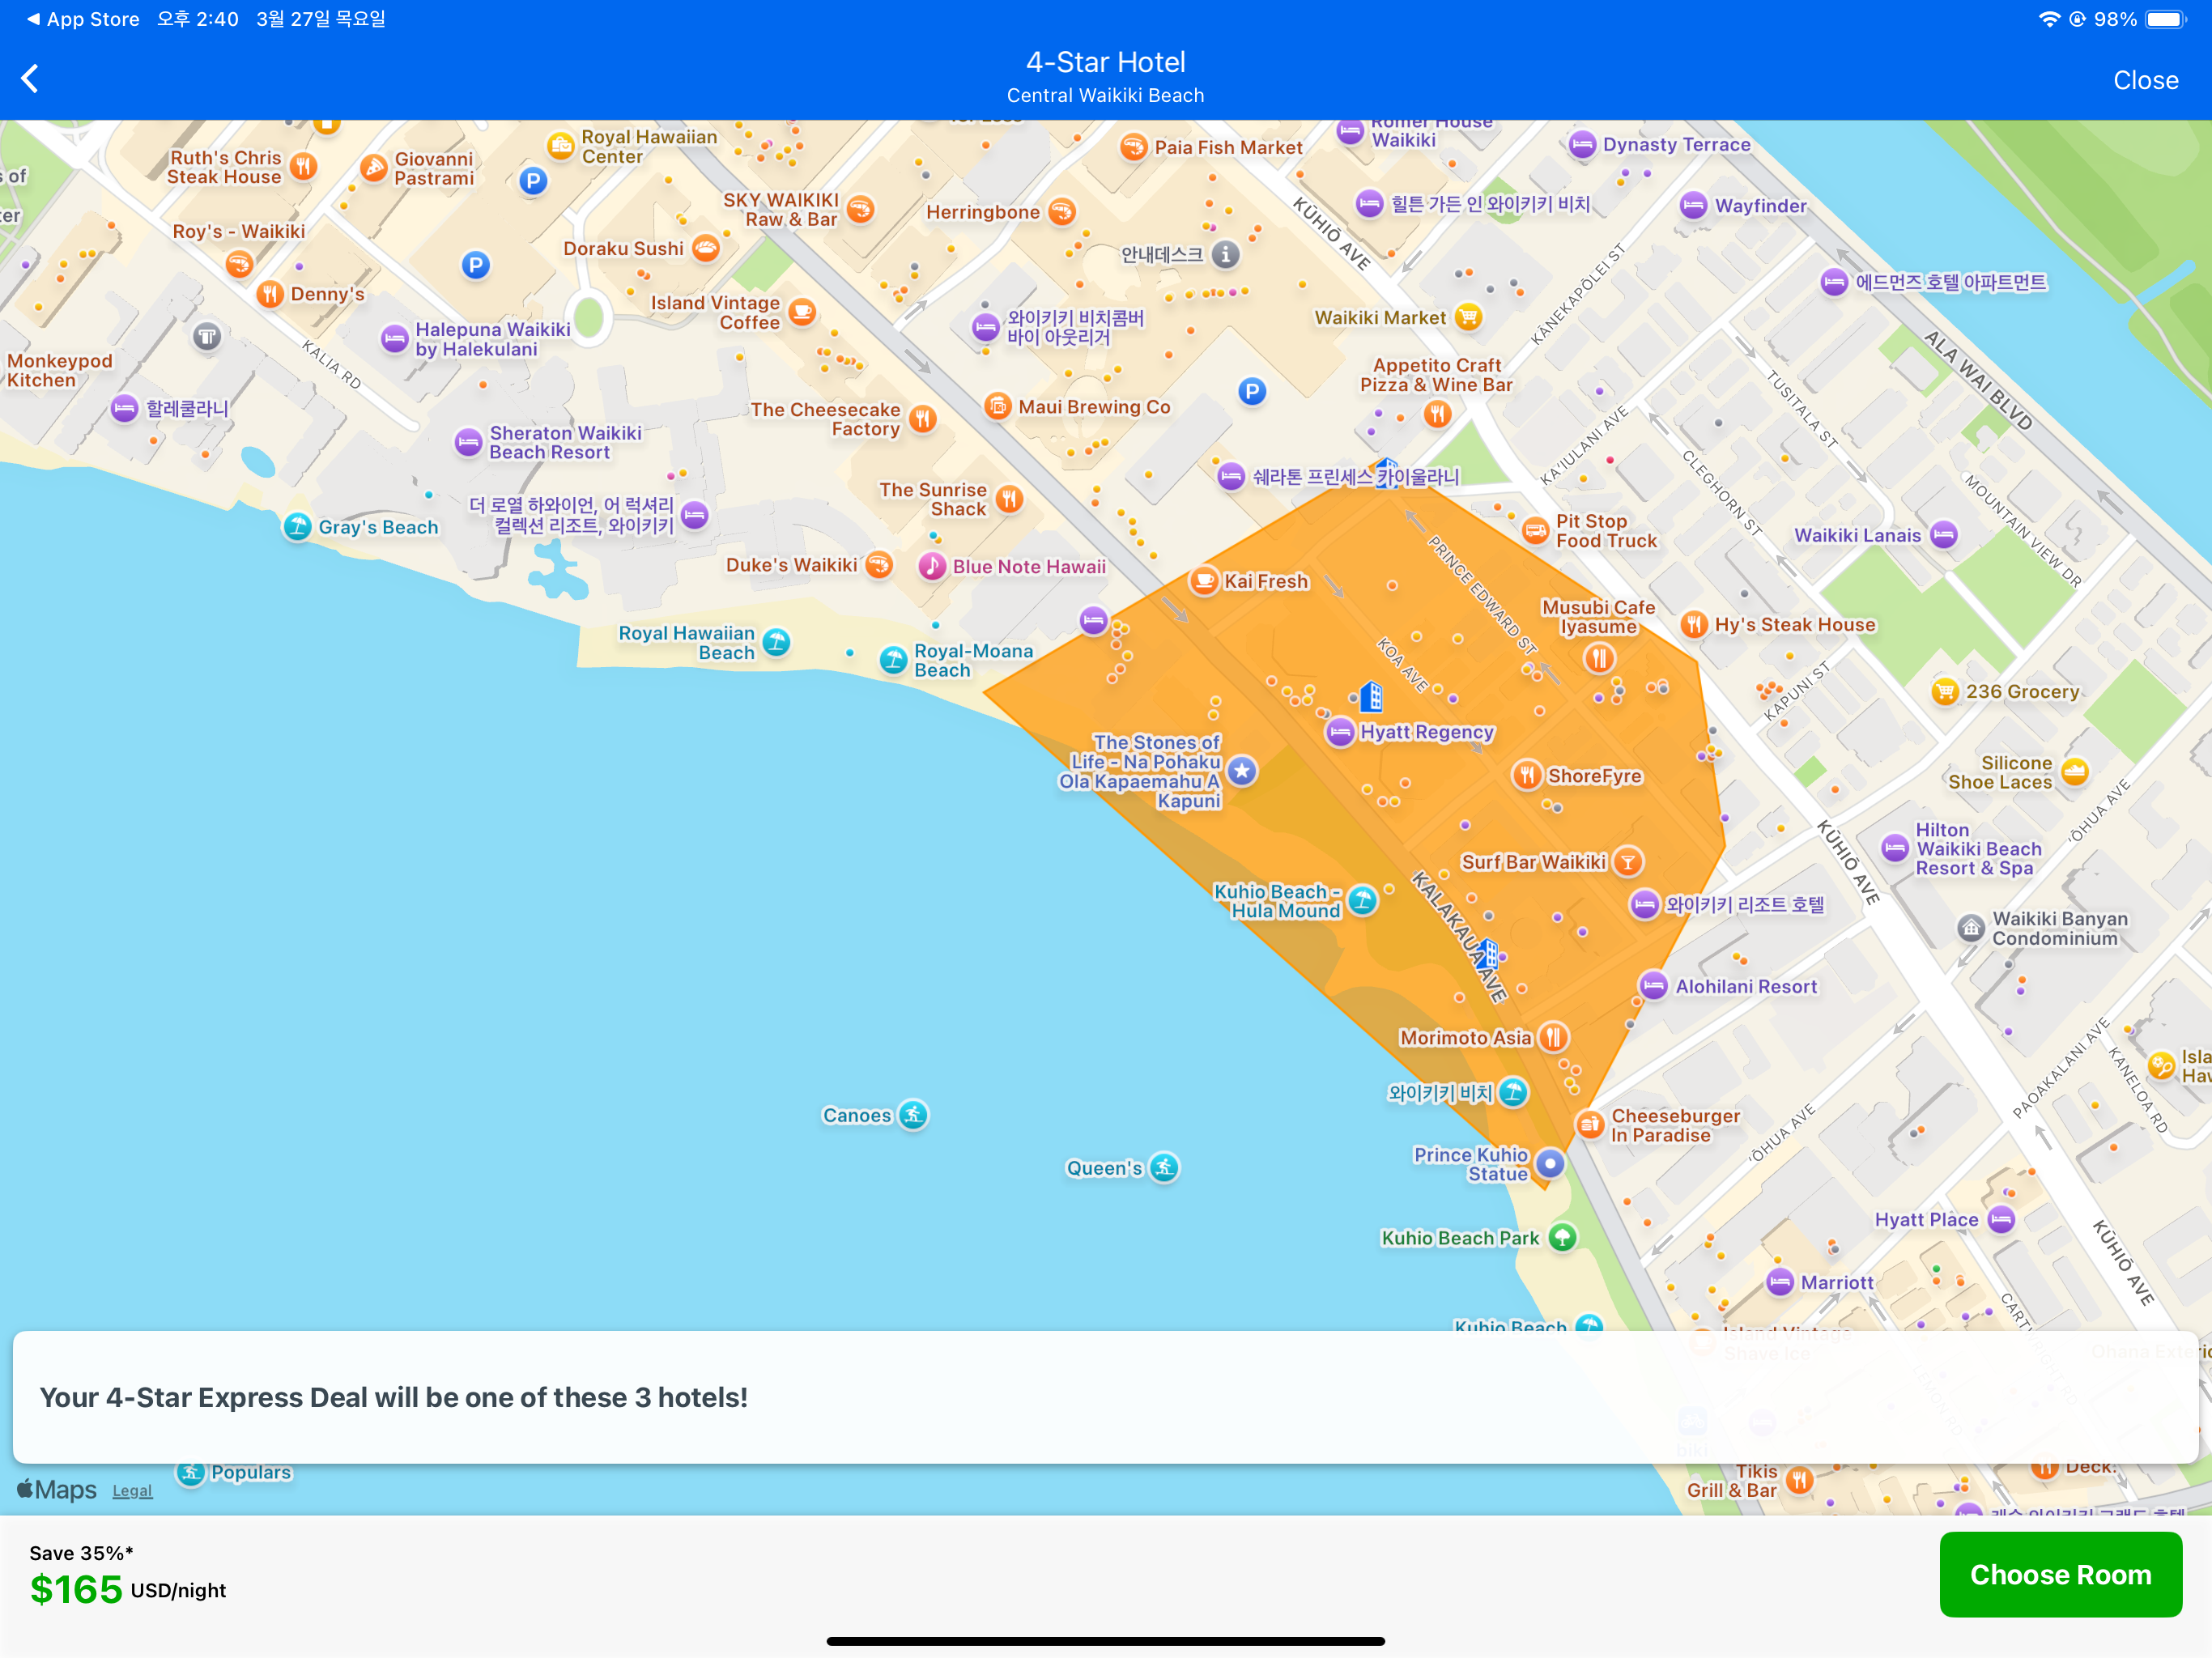Select Kuhio Beach Park tree icon
The height and width of the screenshot is (1658, 2212).
(1562, 1237)
